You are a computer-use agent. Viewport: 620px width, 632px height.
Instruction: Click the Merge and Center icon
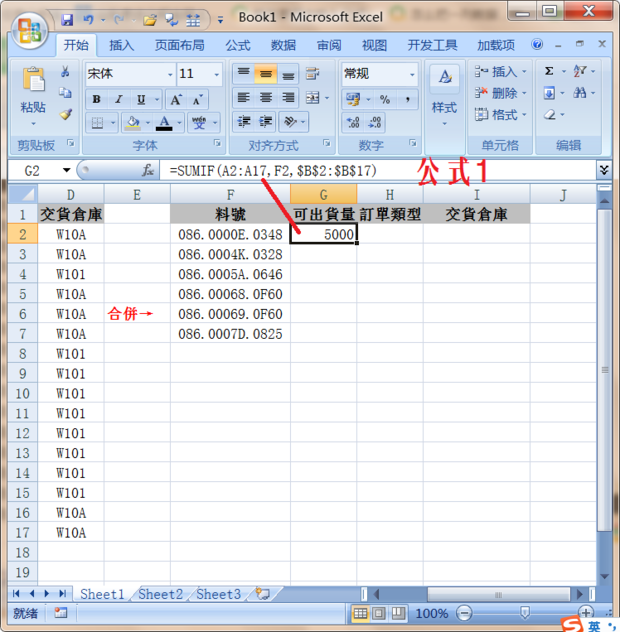(312, 98)
